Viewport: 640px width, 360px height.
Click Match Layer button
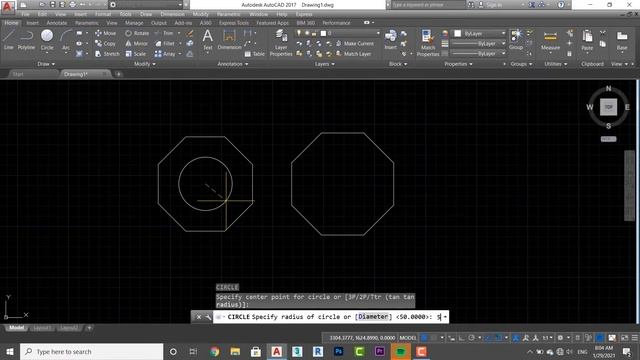click(x=353, y=54)
